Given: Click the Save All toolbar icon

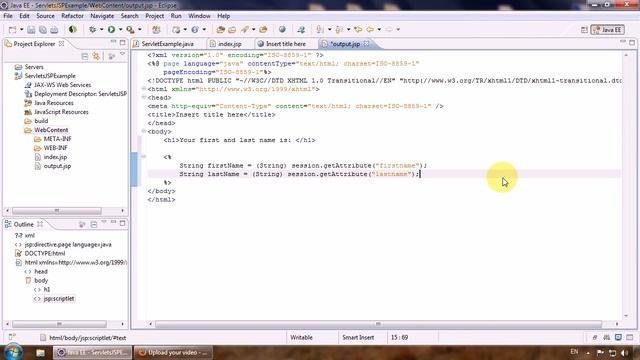Looking at the screenshot, I should click(x=42, y=29).
